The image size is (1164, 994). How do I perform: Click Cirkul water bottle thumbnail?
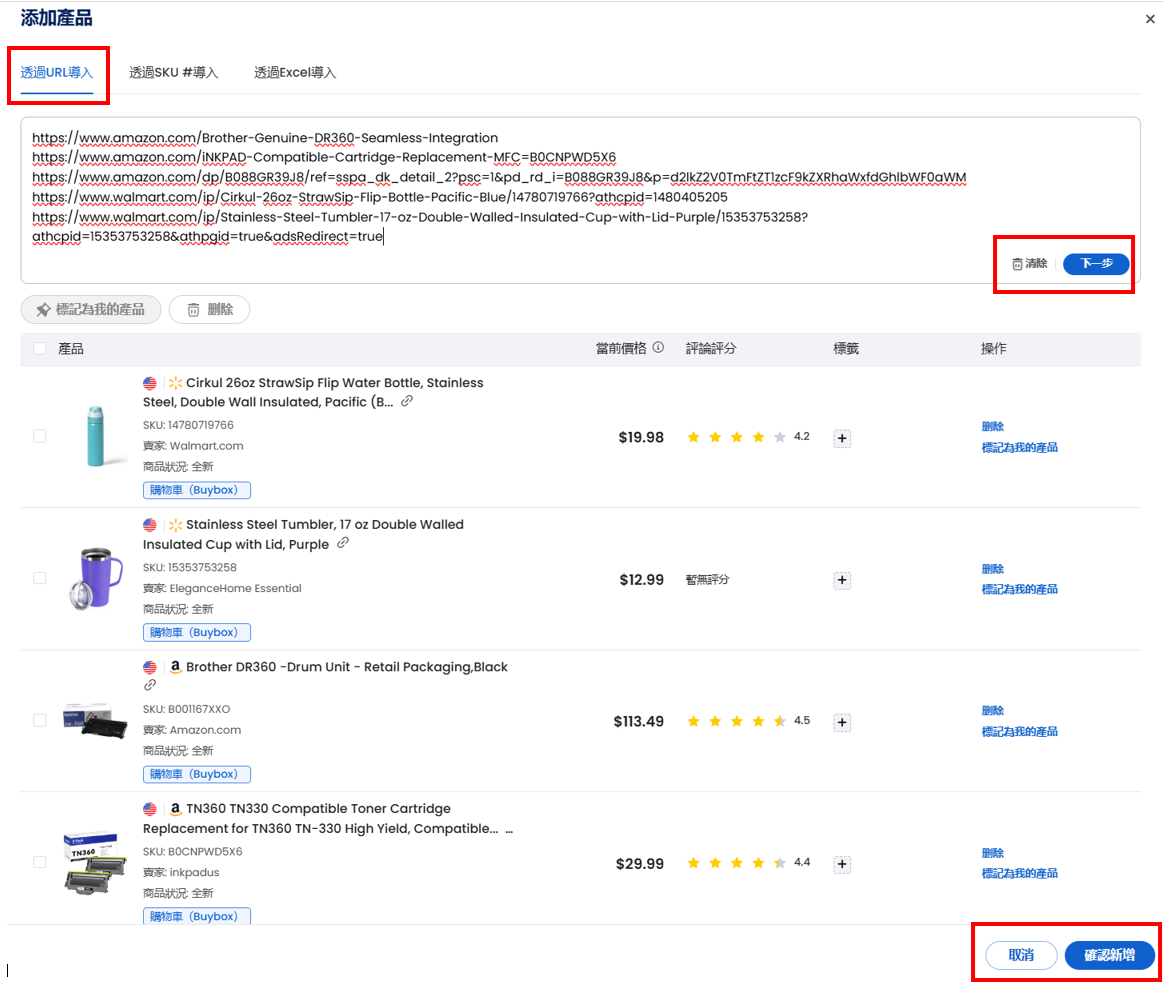95,436
